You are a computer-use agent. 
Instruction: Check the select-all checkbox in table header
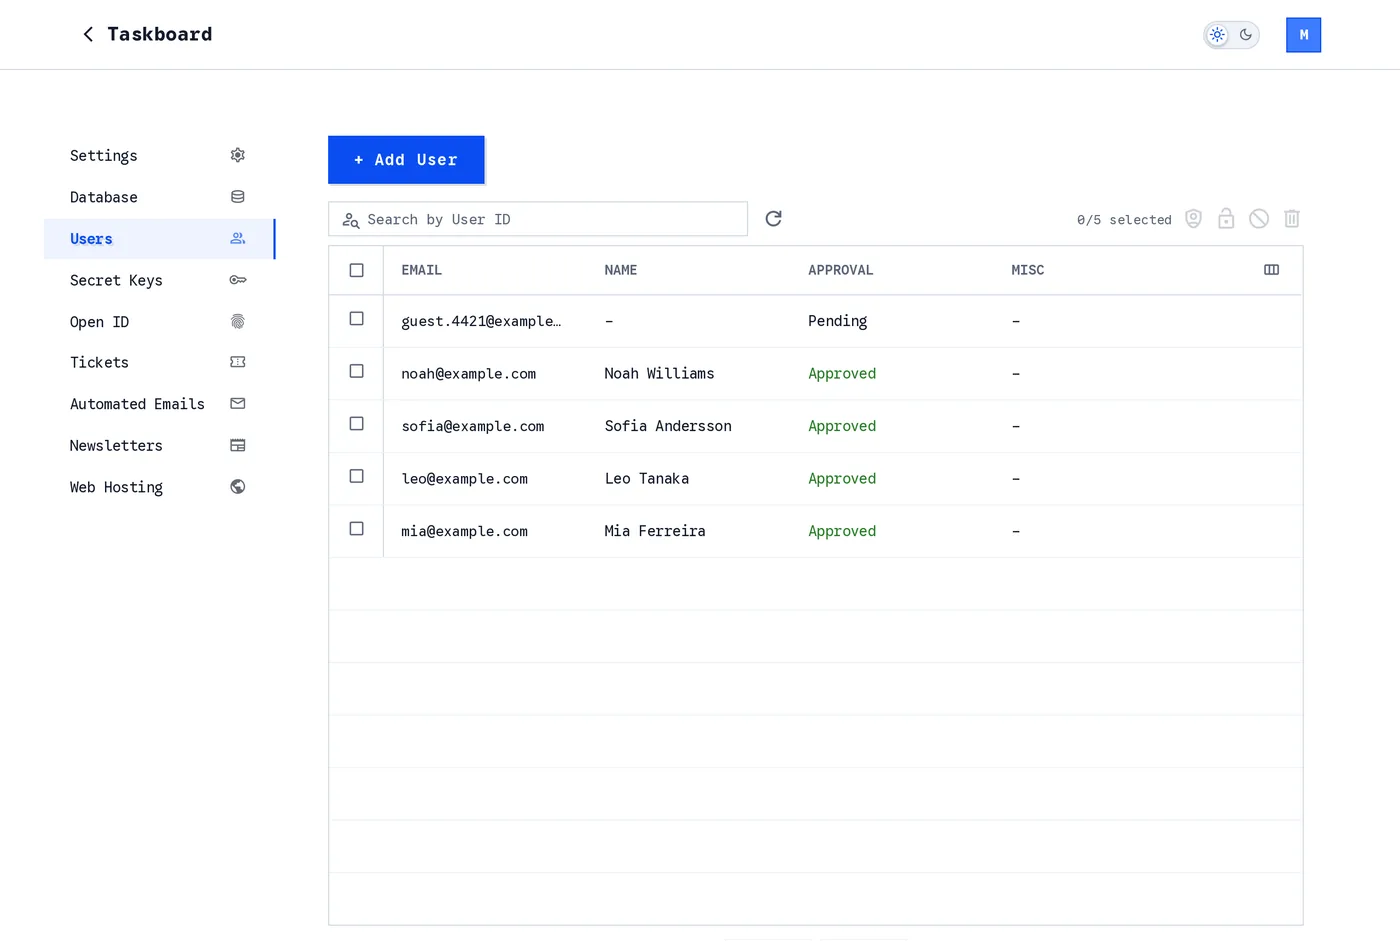(356, 270)
